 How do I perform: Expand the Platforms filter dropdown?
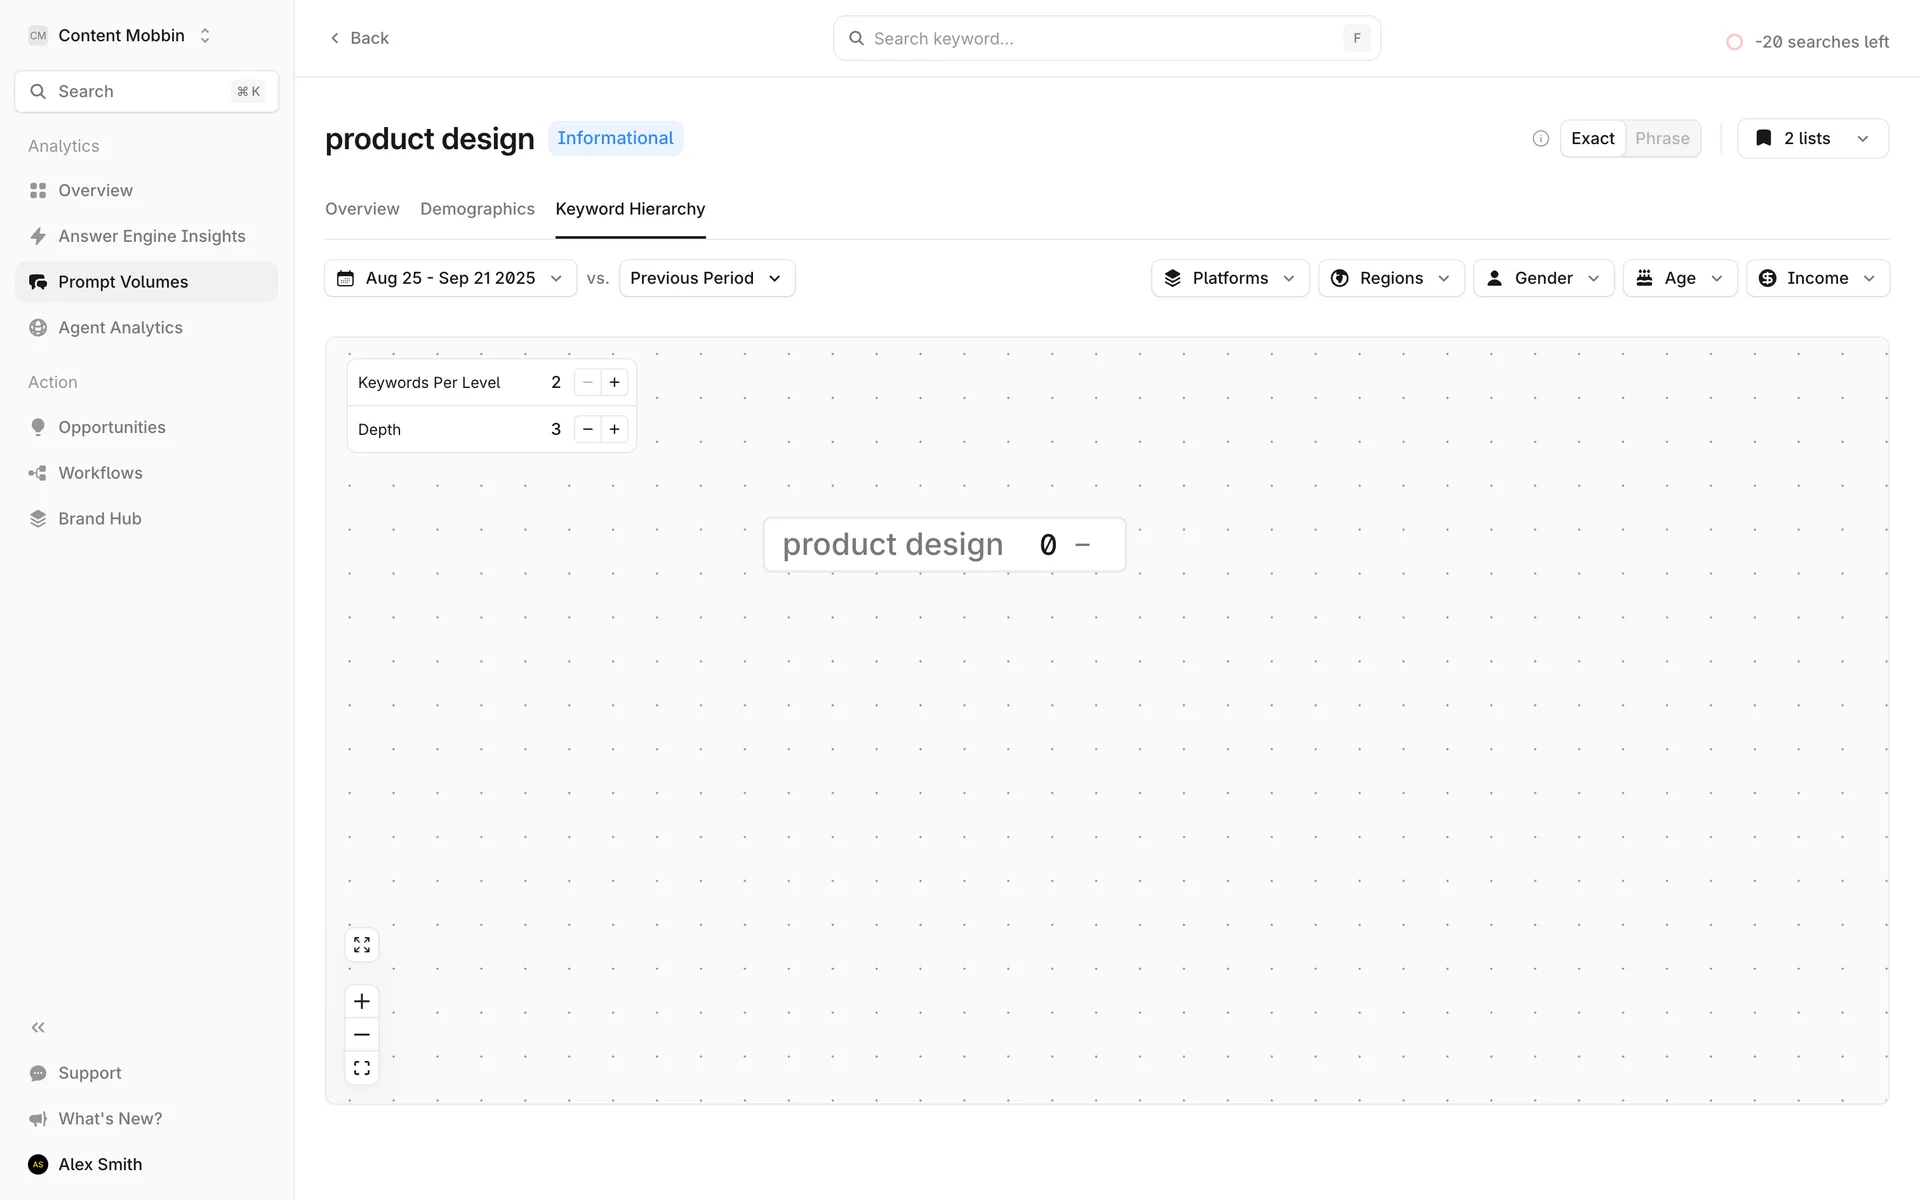pyautogui.click(x=1229, y=278)
